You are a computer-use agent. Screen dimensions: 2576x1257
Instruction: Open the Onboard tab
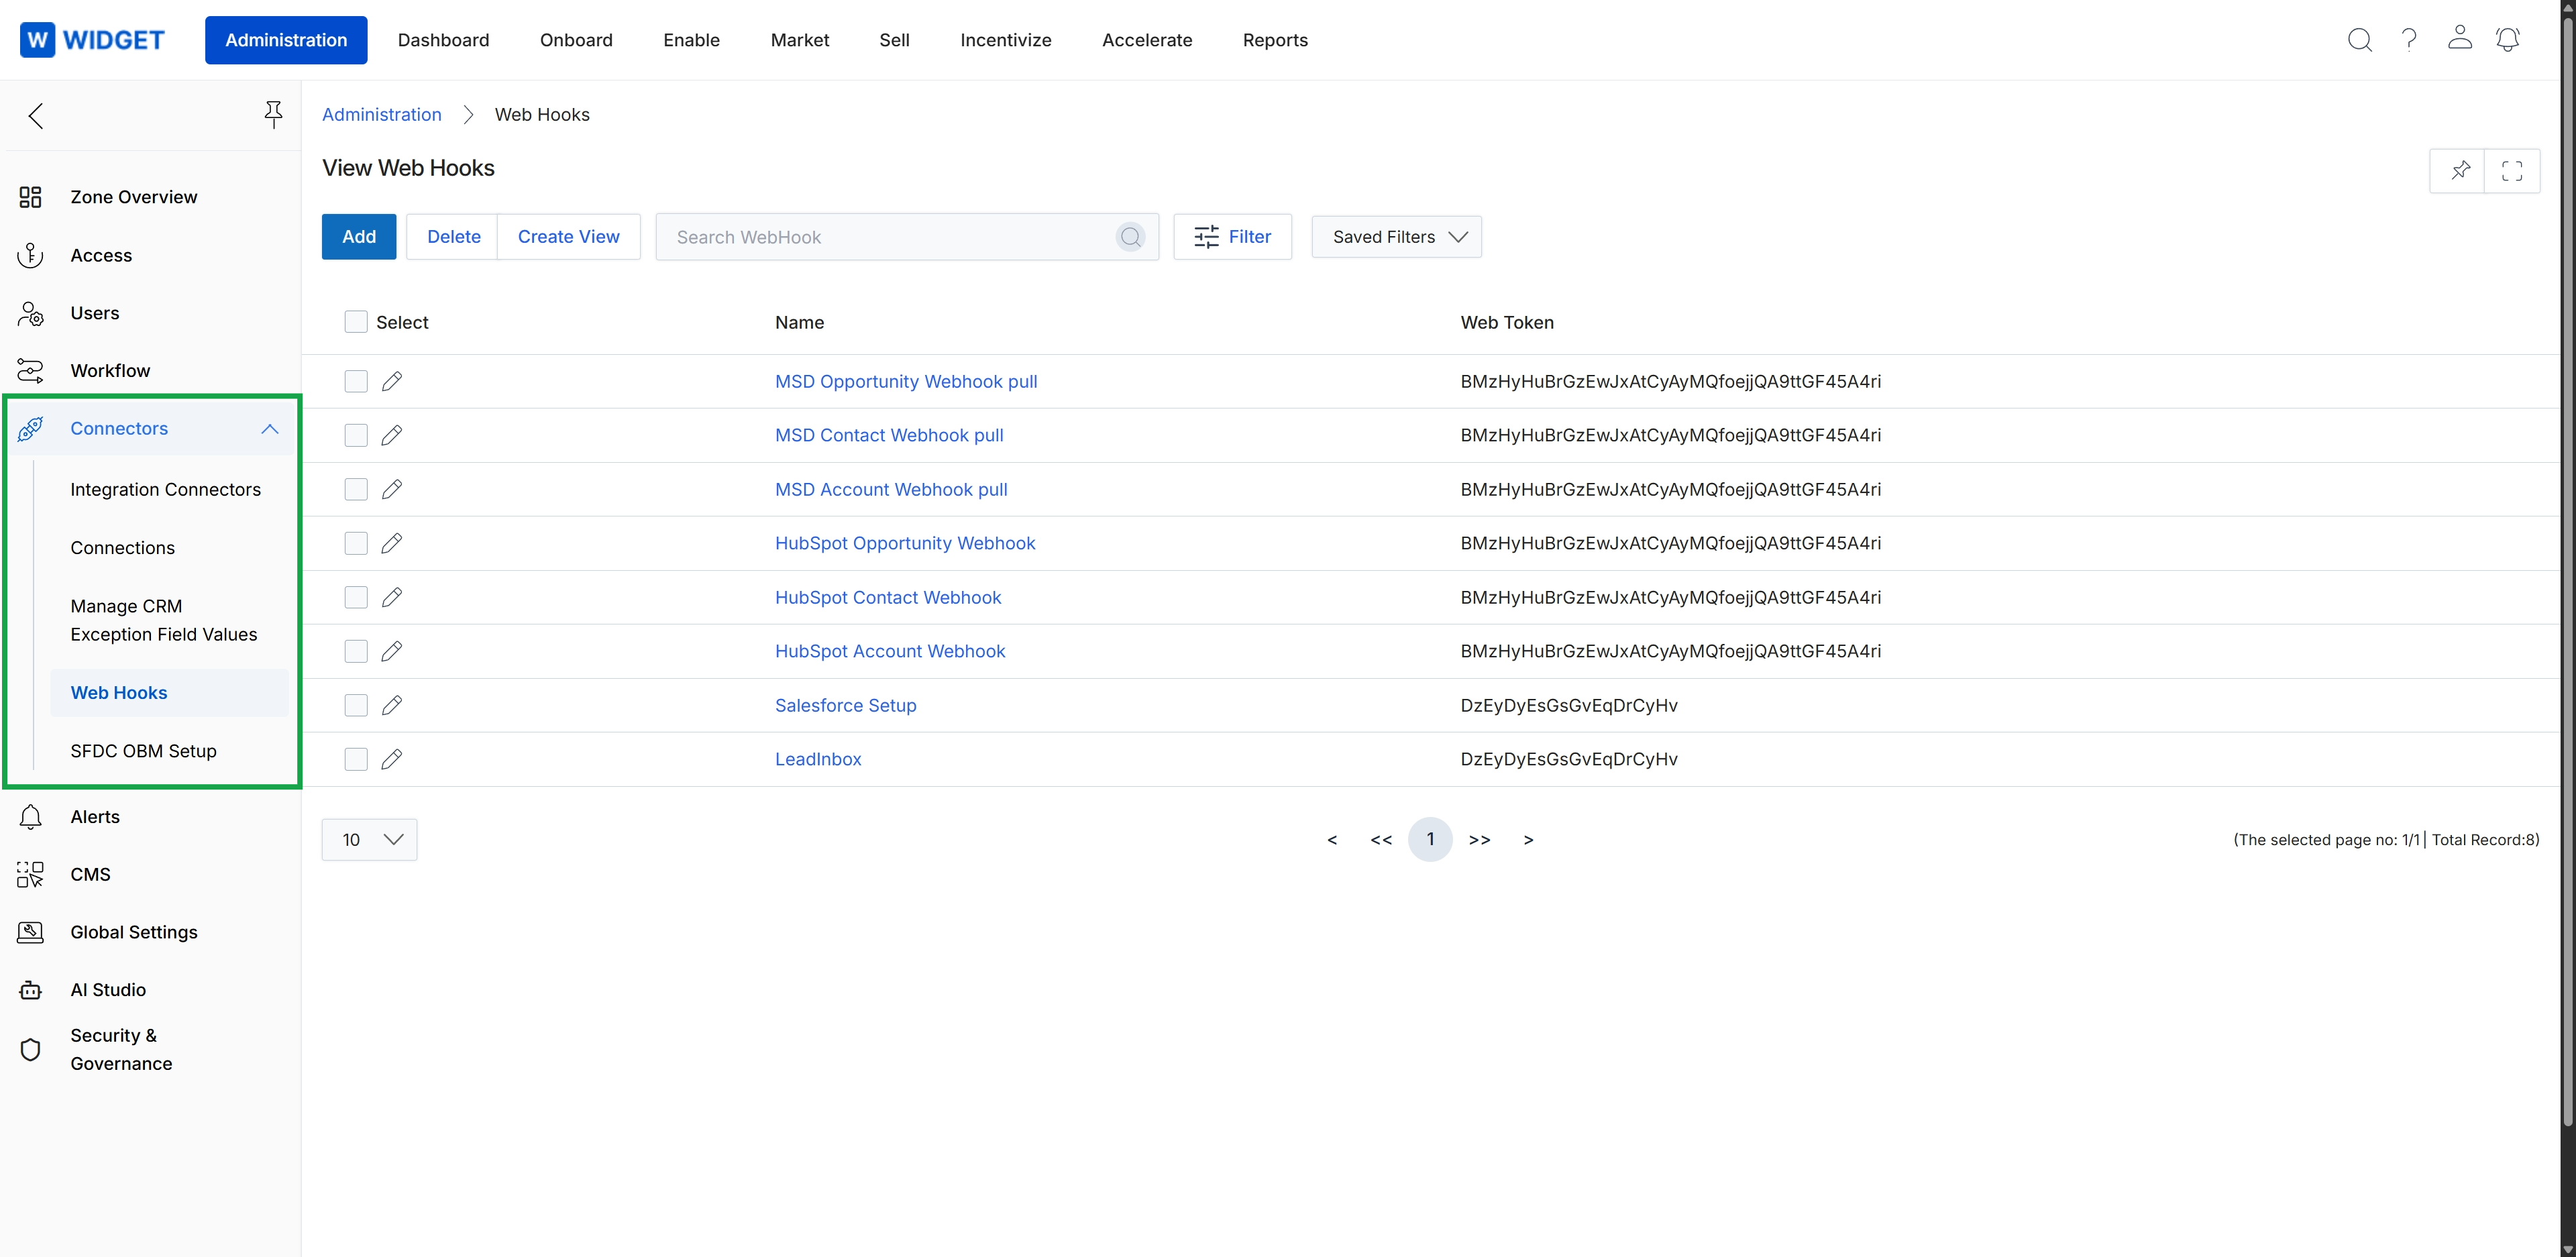pos(576,40)
